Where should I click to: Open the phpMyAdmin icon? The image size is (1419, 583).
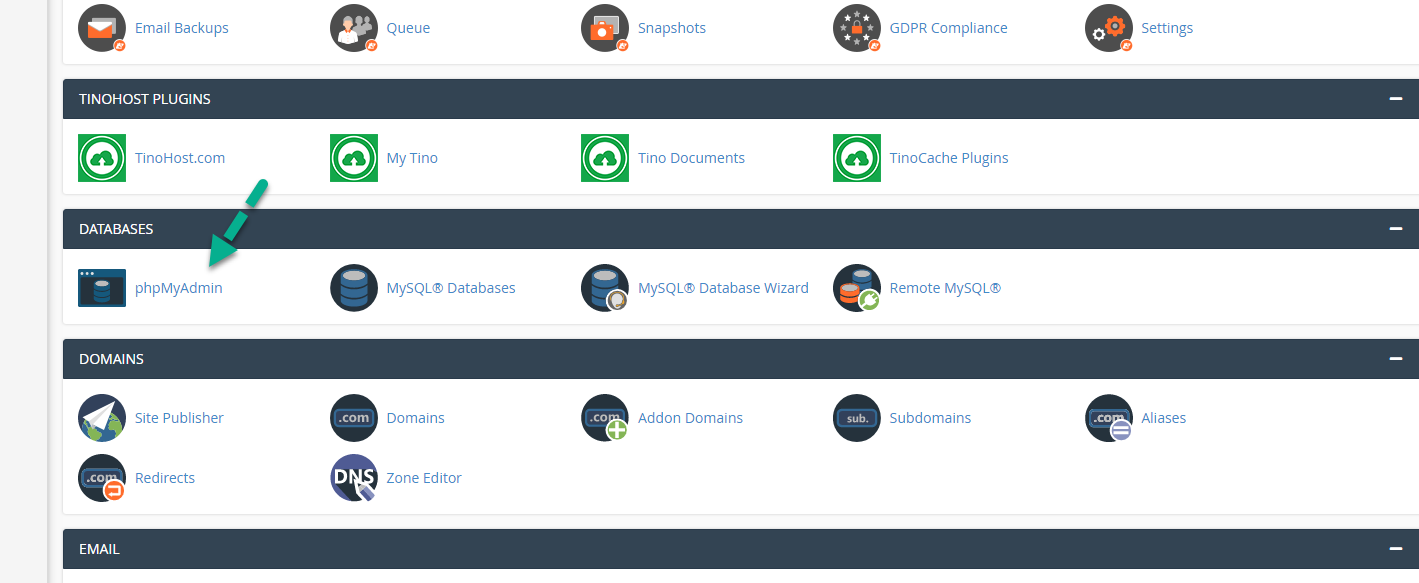(x=102, y=288)
